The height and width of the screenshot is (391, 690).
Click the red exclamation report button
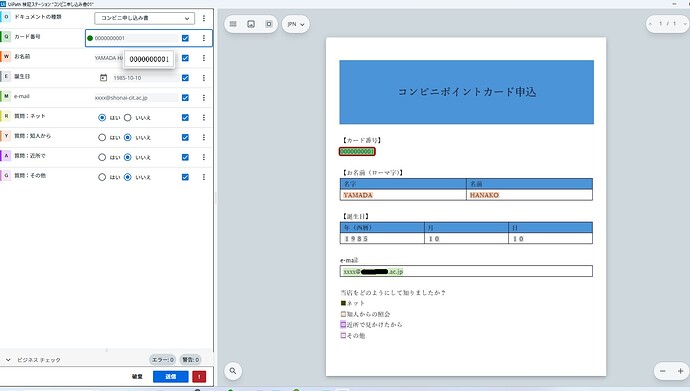pyautogui.click(x=199, y=376)
